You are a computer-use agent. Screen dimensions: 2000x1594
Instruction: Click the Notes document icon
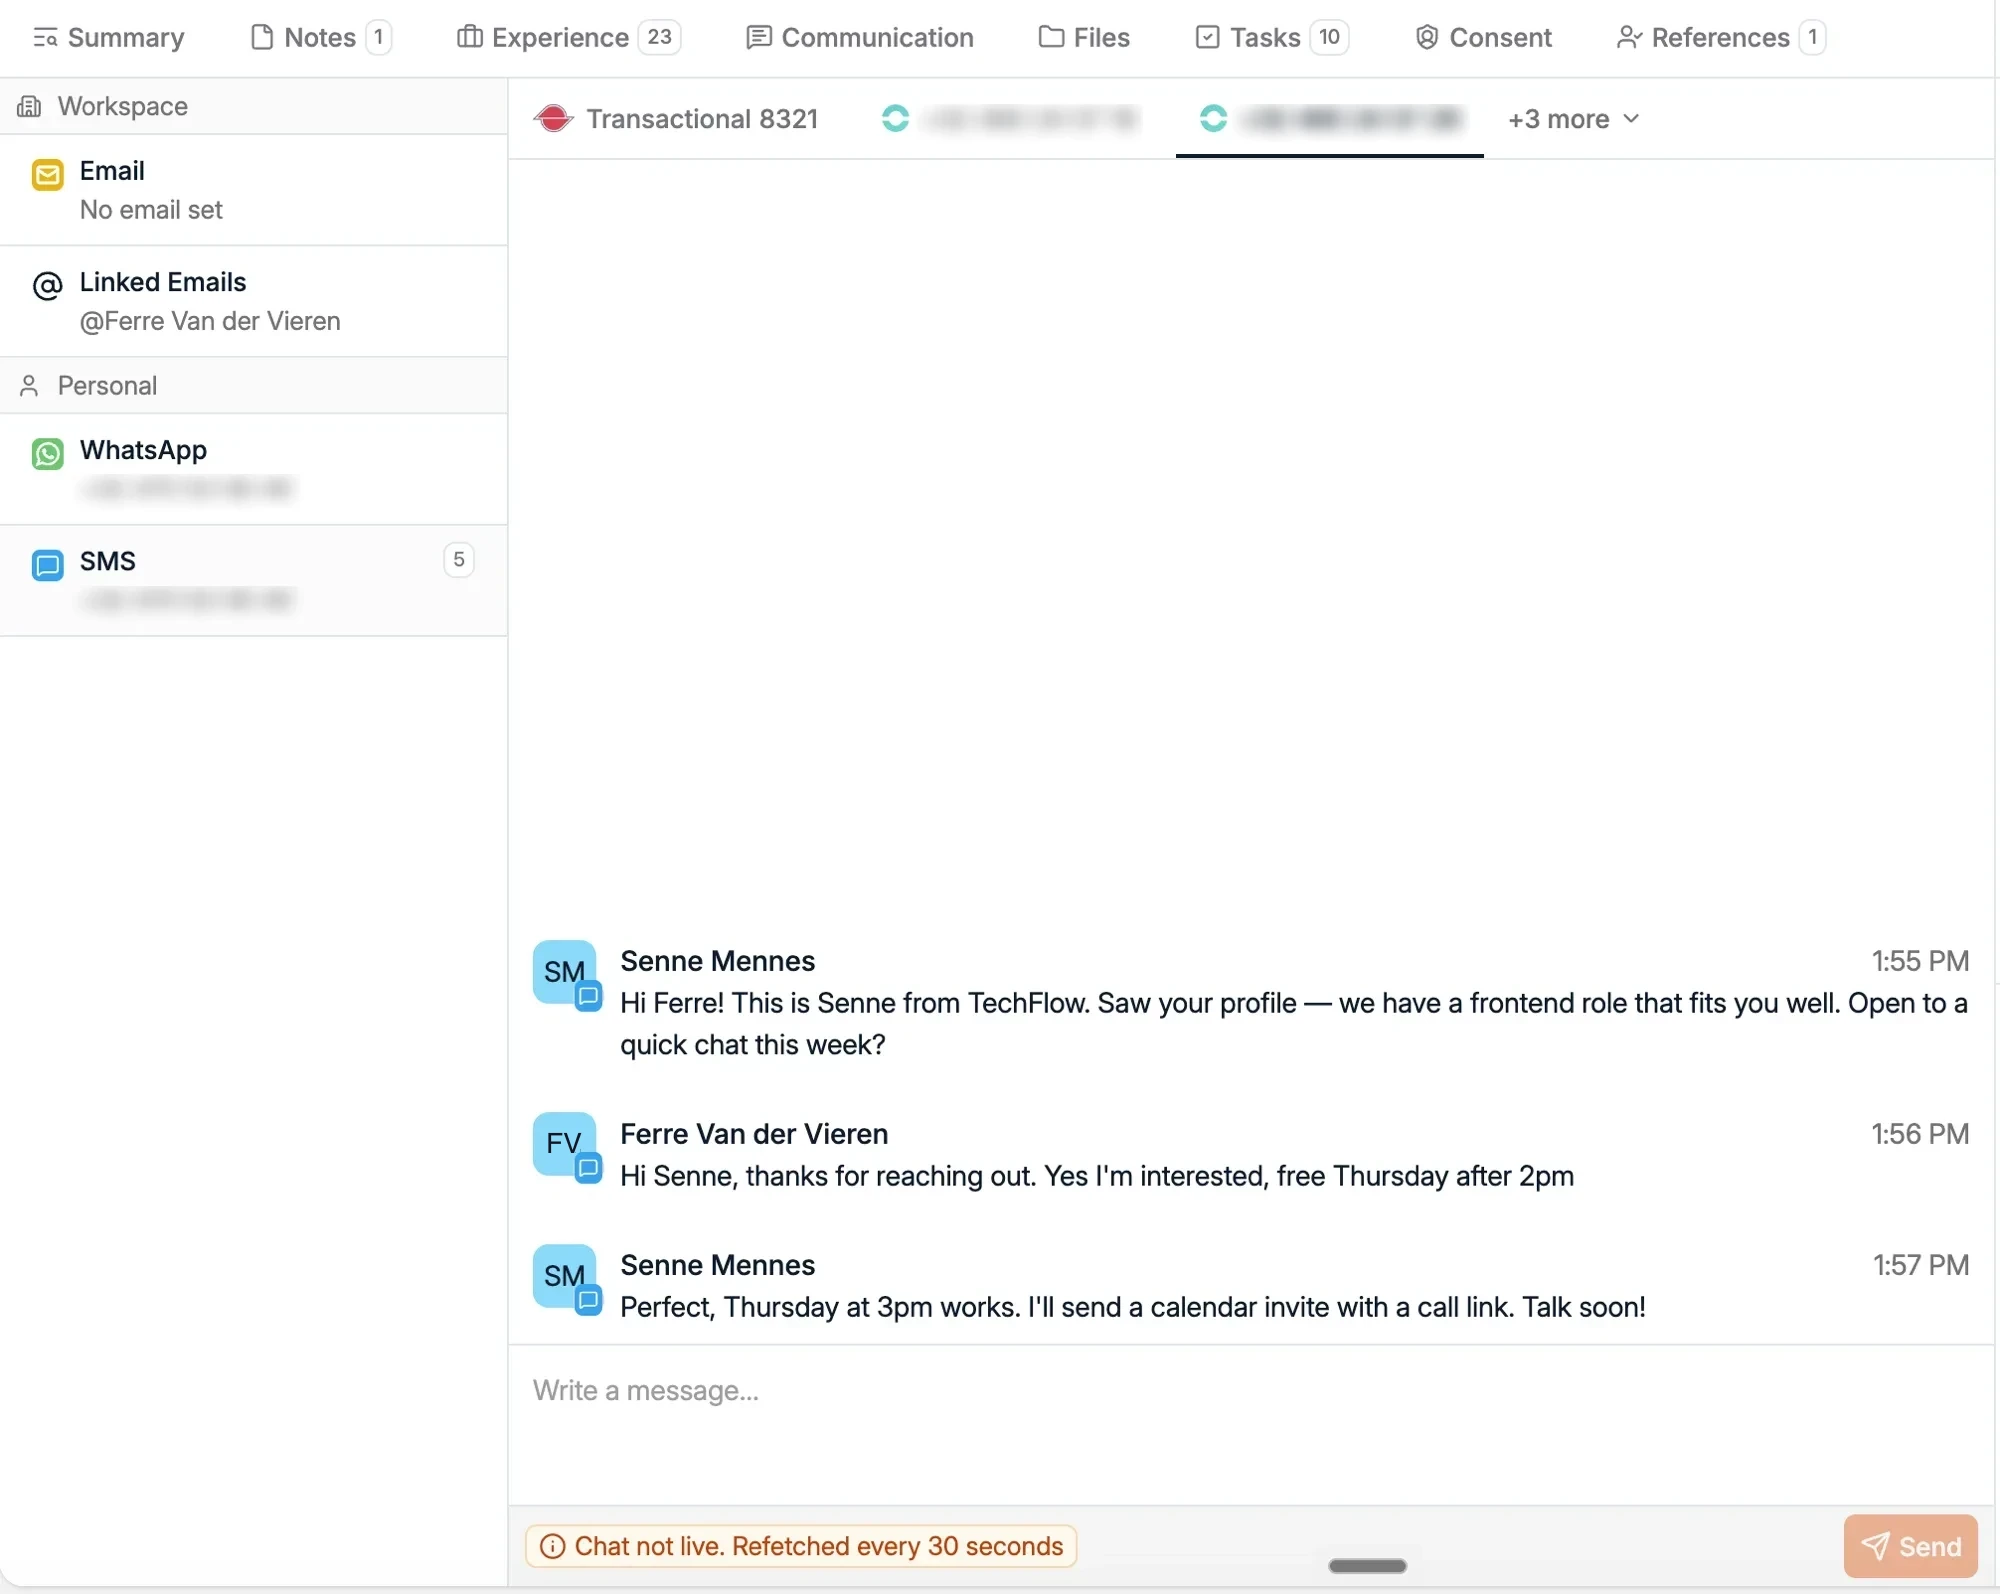pyautogui.click(x=262, y=37)
